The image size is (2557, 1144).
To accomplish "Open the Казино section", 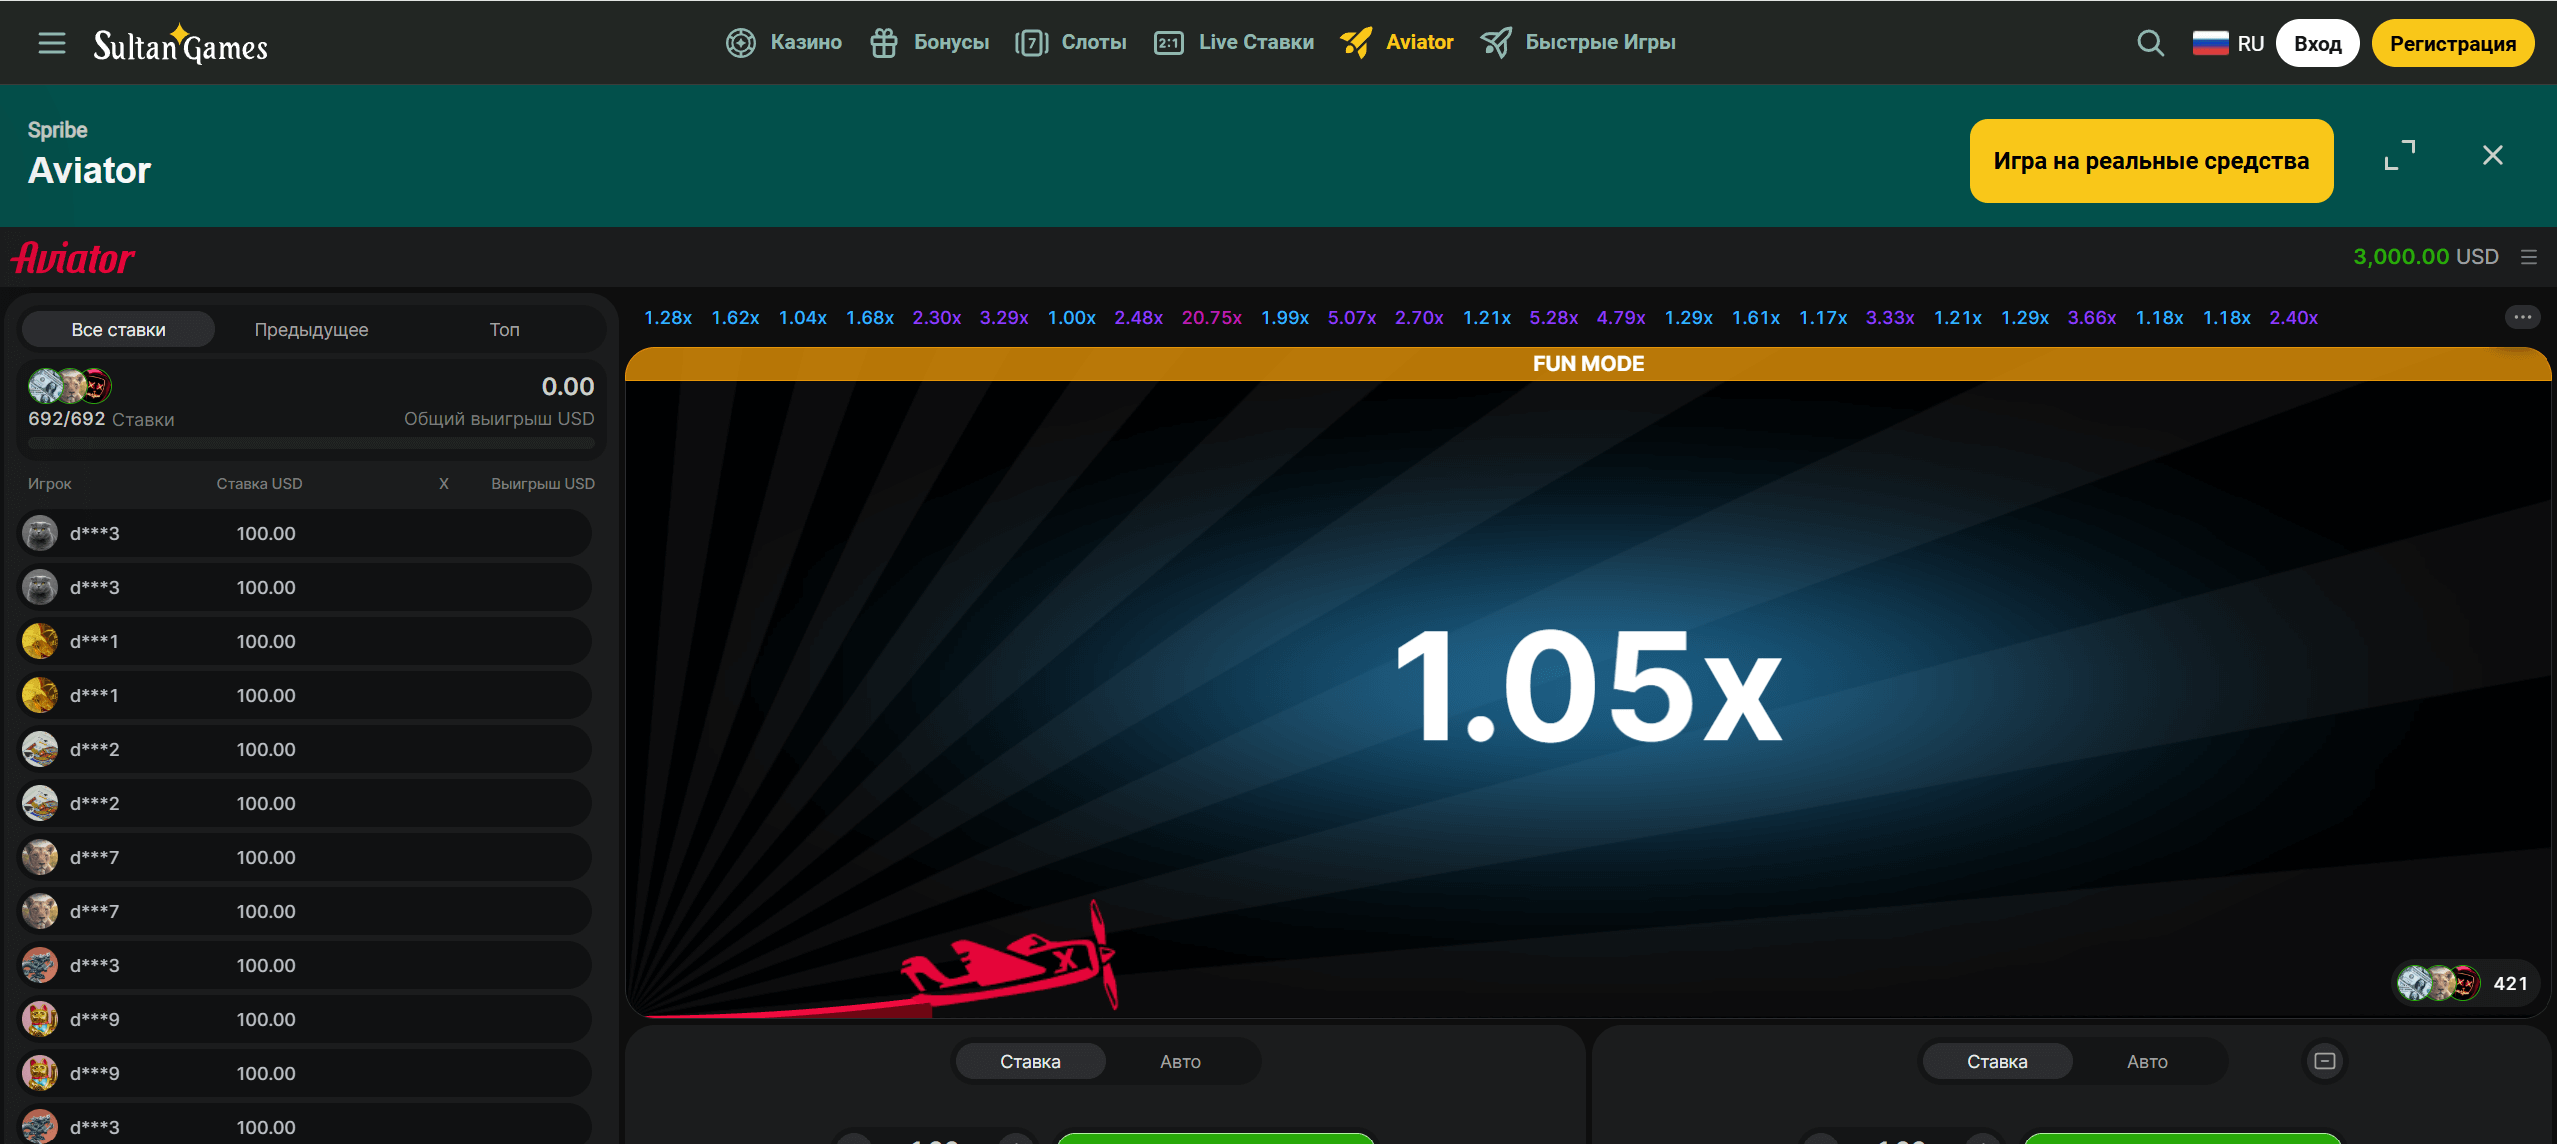I will pyautogui.click(x=784, y=43).
